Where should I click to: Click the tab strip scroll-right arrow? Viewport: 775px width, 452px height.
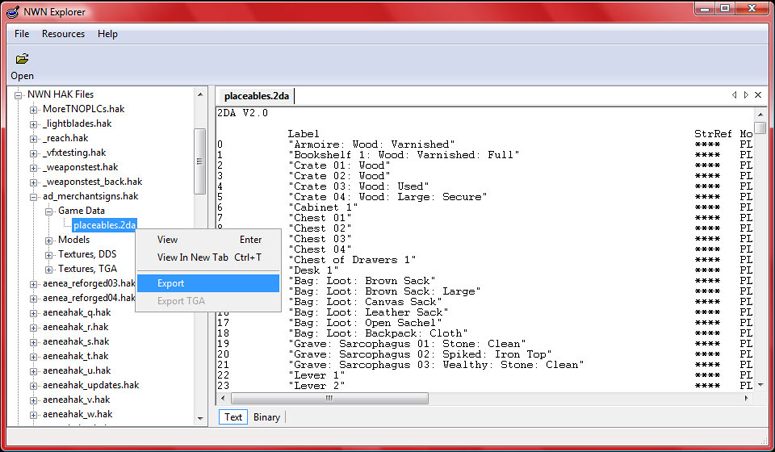click(x=746, y=95)
